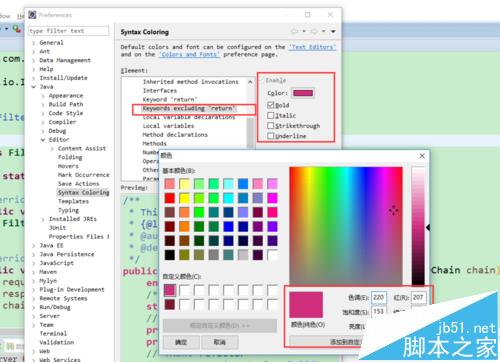
Task: Select 'Inherited method invocations' element
Action: [191, 82]
